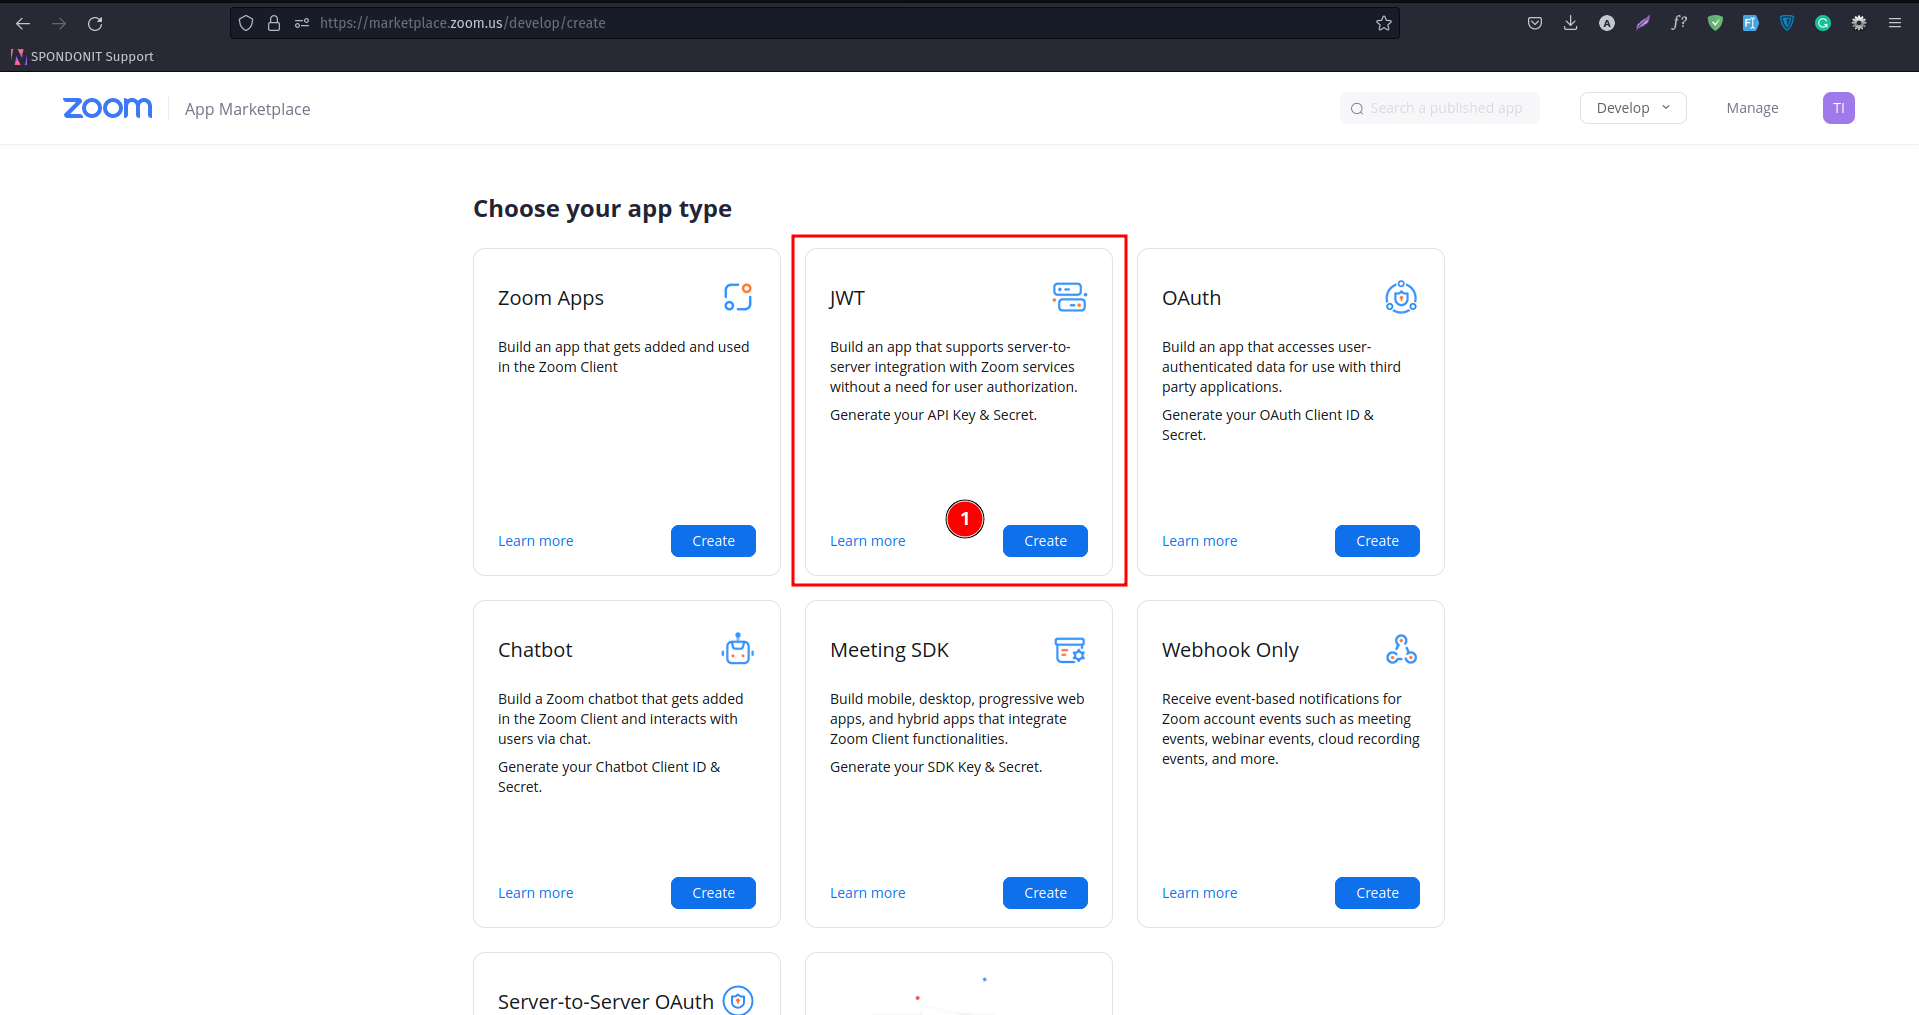Go back to the previous page
Viewport: 1919px width, 1015px height.
(23, 23)
